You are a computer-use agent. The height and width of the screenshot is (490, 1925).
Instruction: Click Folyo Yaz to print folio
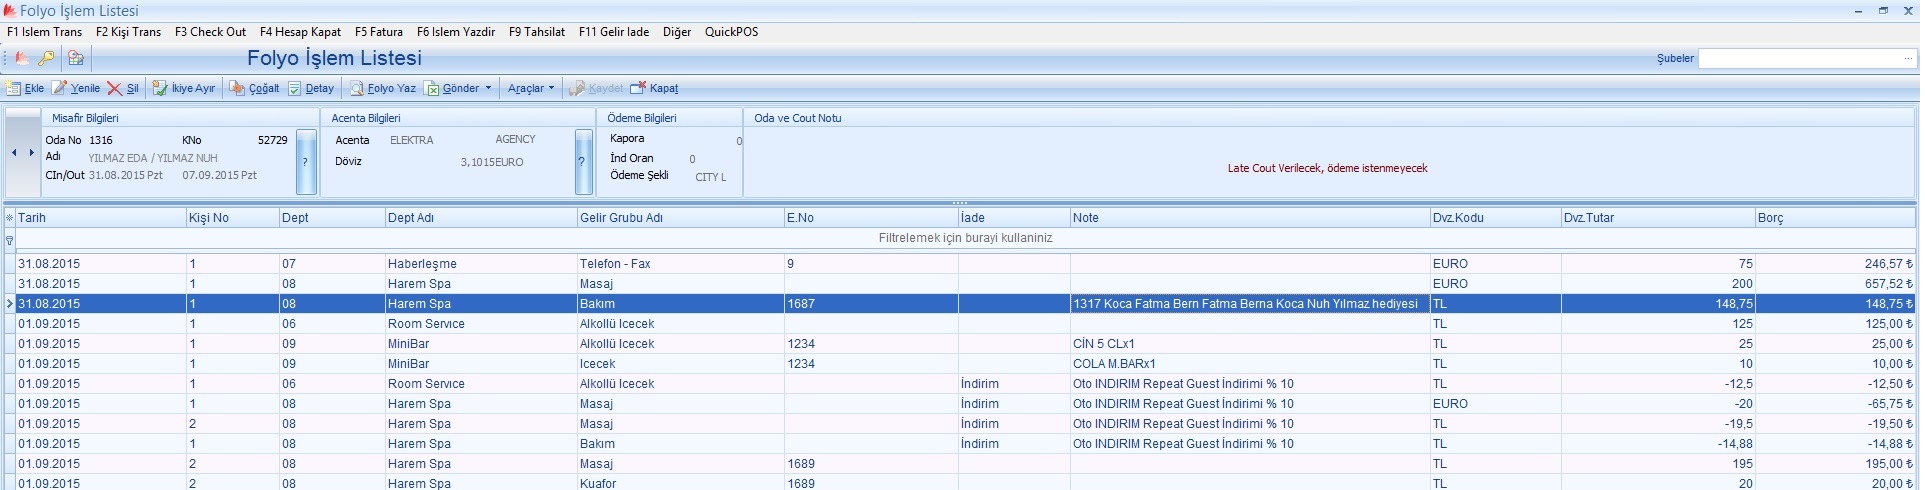point(383,88)
